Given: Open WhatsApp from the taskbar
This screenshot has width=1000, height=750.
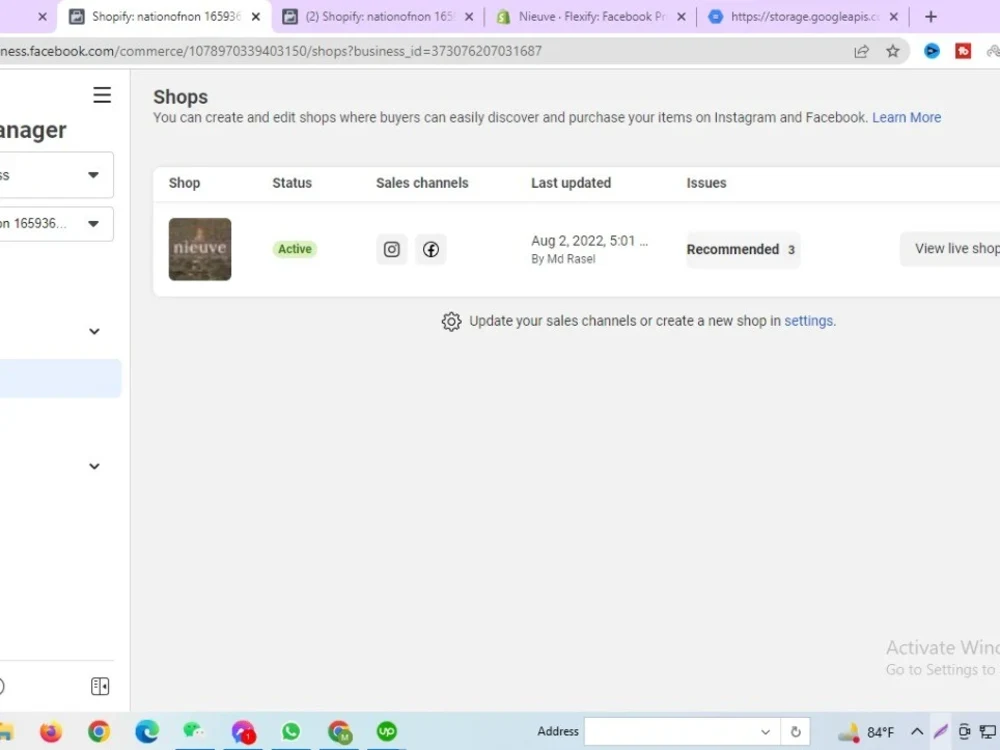Looking at the screenshot, I should tap(291, 732).
